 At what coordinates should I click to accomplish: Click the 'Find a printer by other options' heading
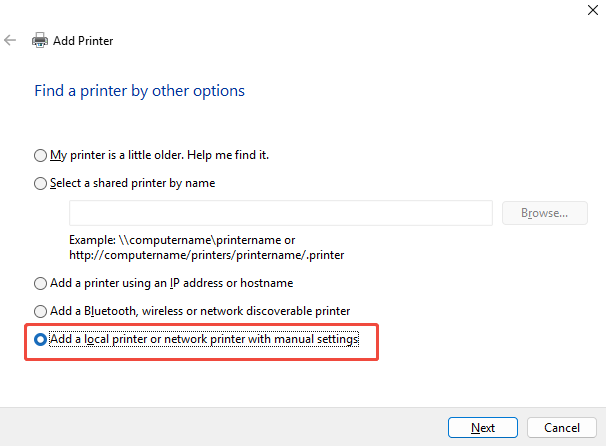[139, 91]
